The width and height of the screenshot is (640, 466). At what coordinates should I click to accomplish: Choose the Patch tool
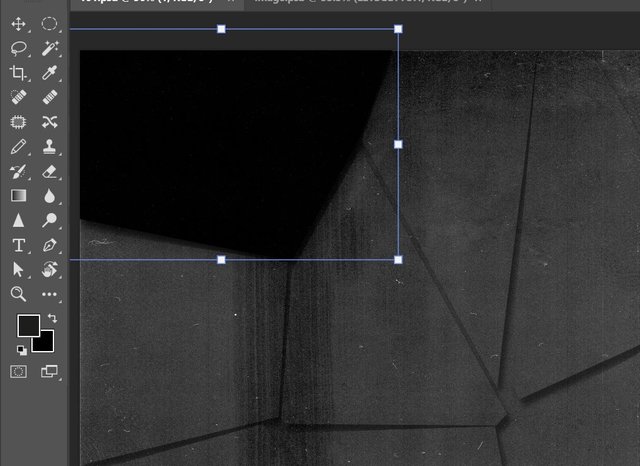18,122
